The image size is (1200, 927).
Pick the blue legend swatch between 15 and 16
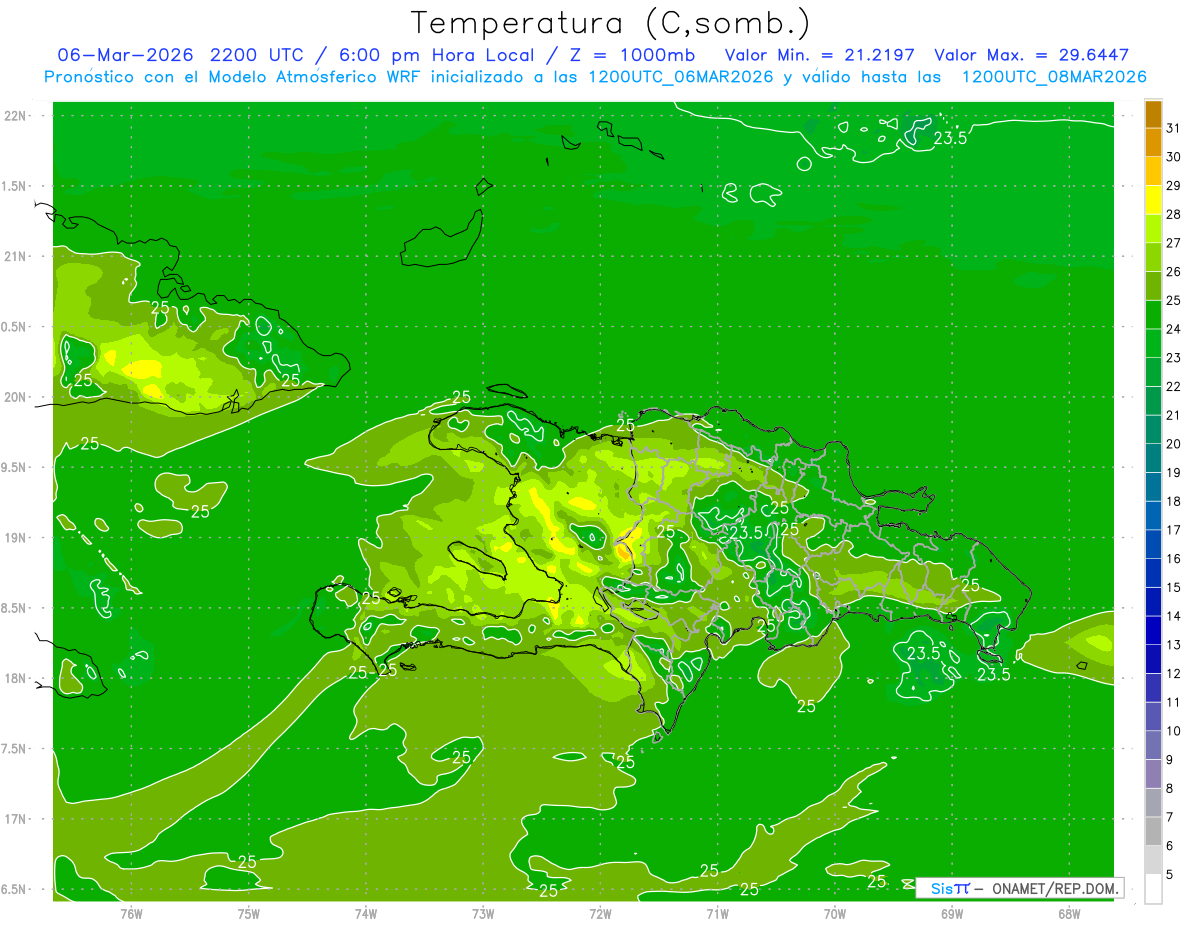click(x=1153, y=573)
